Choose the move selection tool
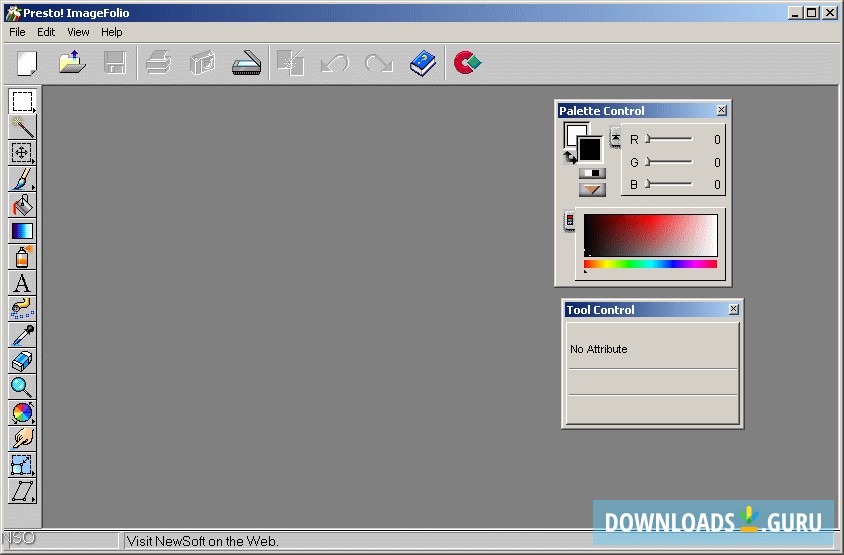Viewport: 844px width, 555px height. (x=22, y=153)
